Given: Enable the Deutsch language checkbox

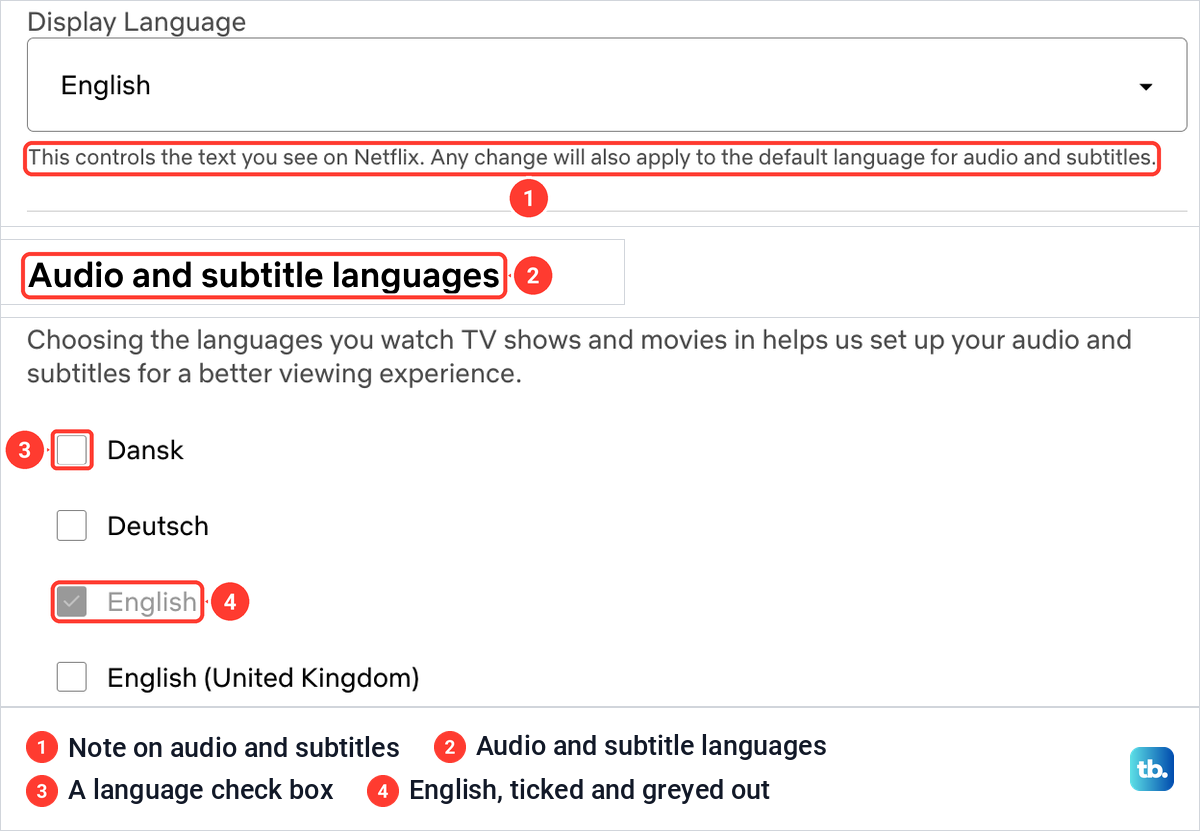Looking at the screenshot, I should (72, 526).
